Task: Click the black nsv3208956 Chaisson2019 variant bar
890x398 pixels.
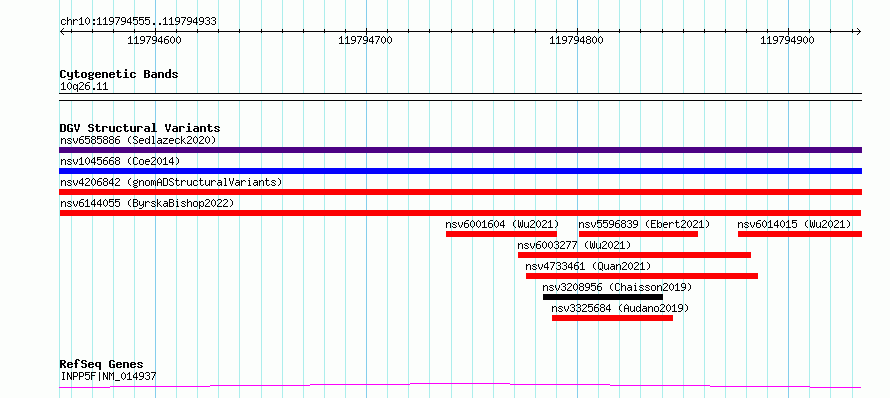Action: (603, 297)
